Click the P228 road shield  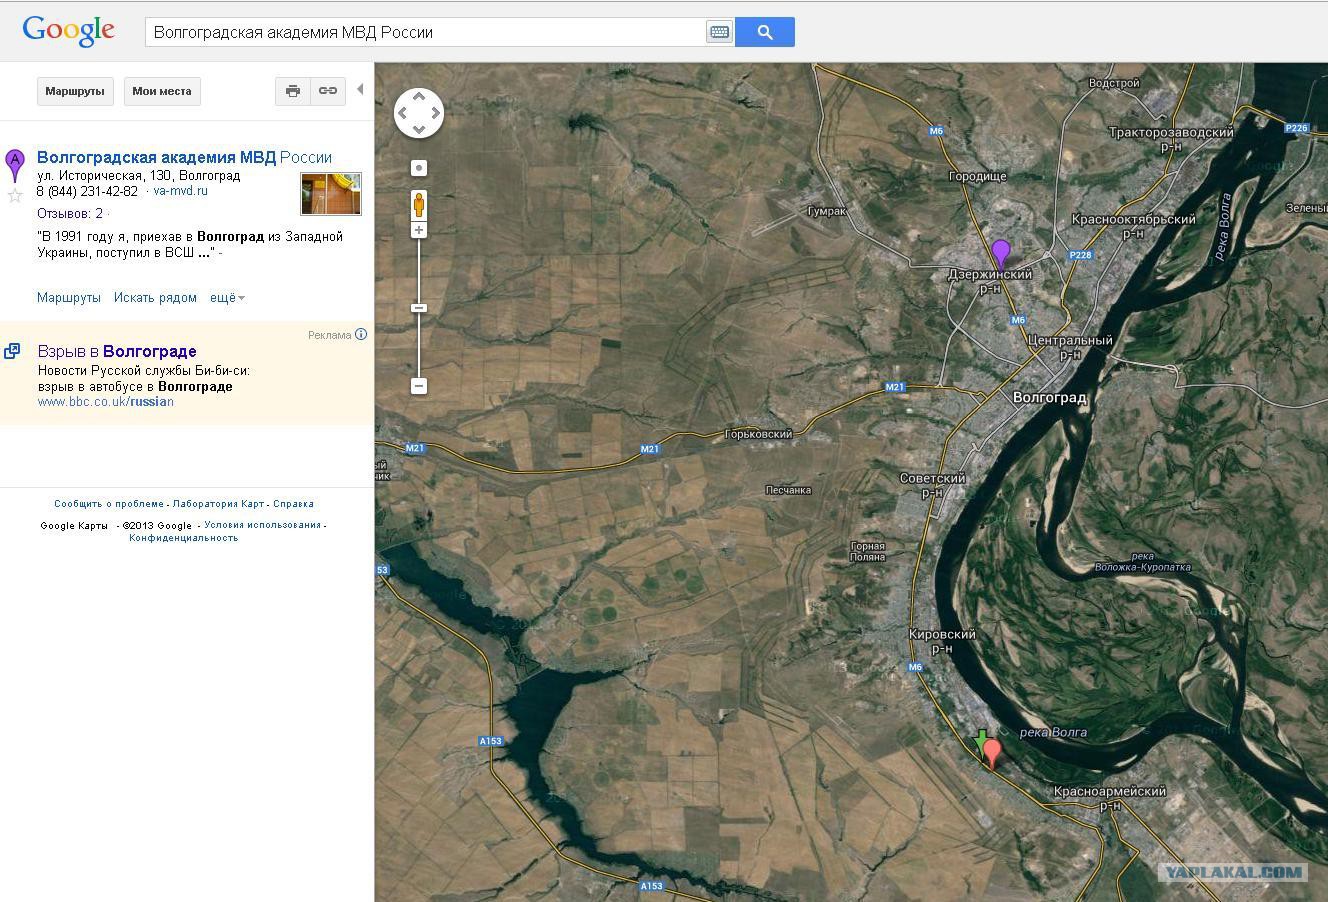click(x=1080, y=255)
